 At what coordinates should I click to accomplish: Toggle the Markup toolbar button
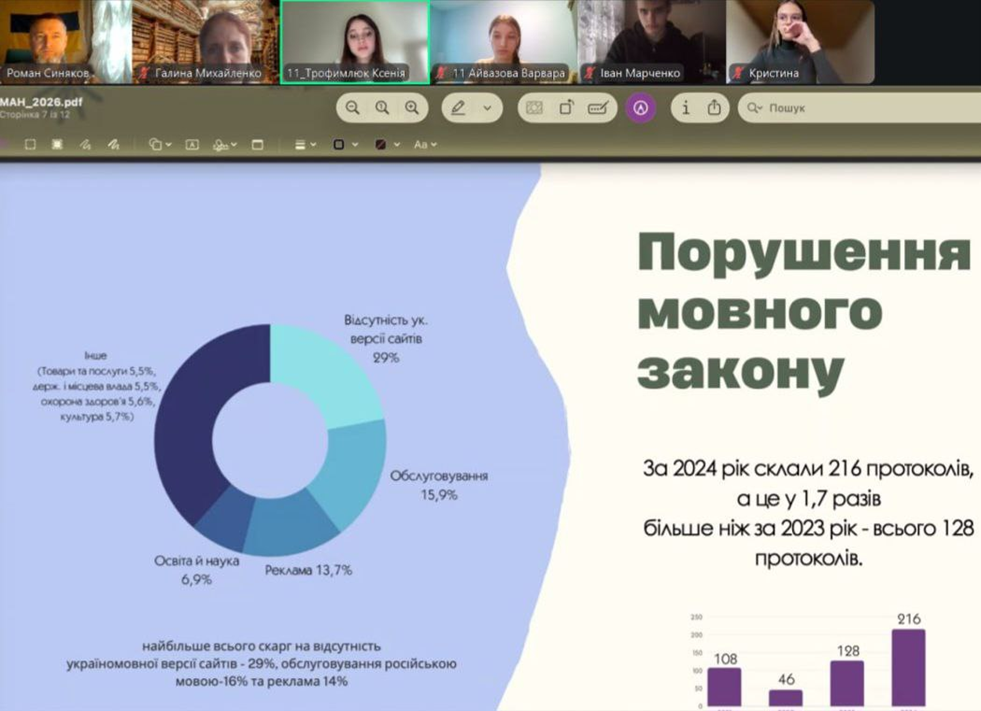click(641, 108)
